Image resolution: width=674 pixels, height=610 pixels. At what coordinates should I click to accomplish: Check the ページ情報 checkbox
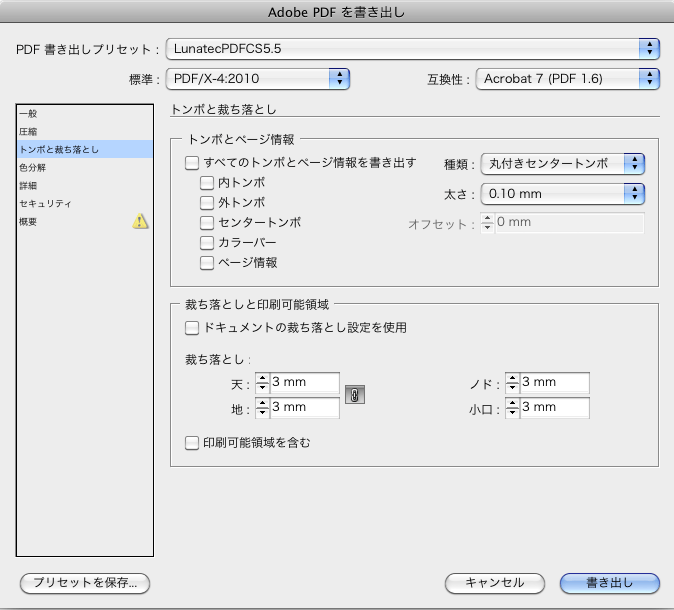207,263
